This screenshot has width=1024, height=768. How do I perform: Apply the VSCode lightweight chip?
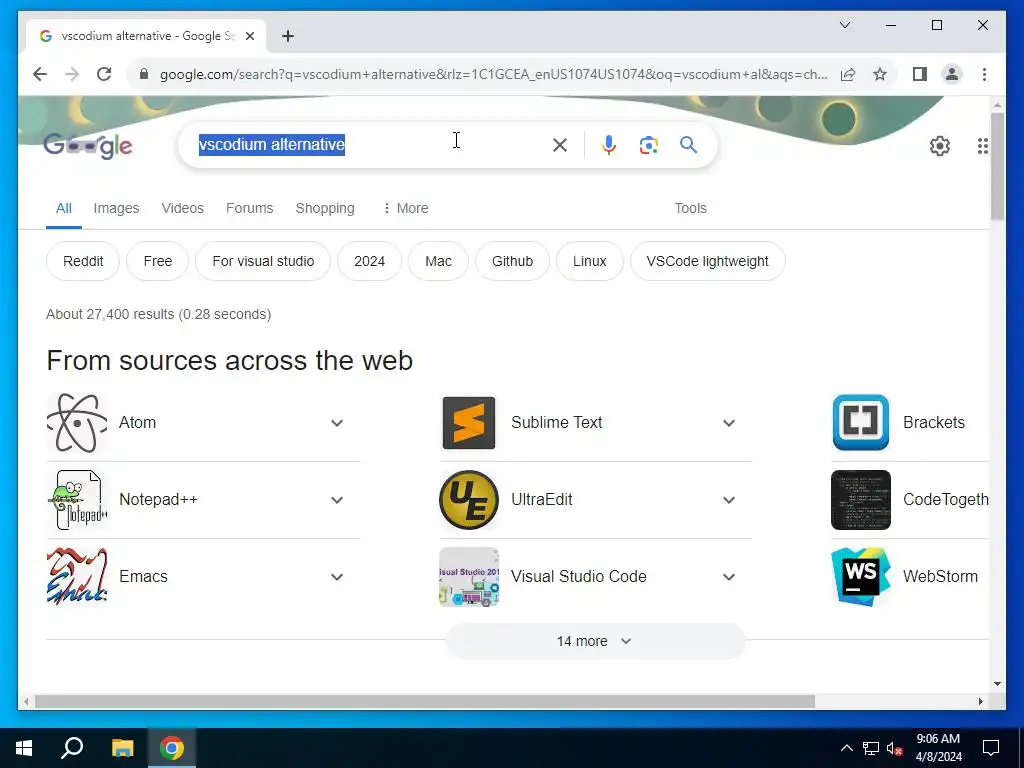(707, 261)
